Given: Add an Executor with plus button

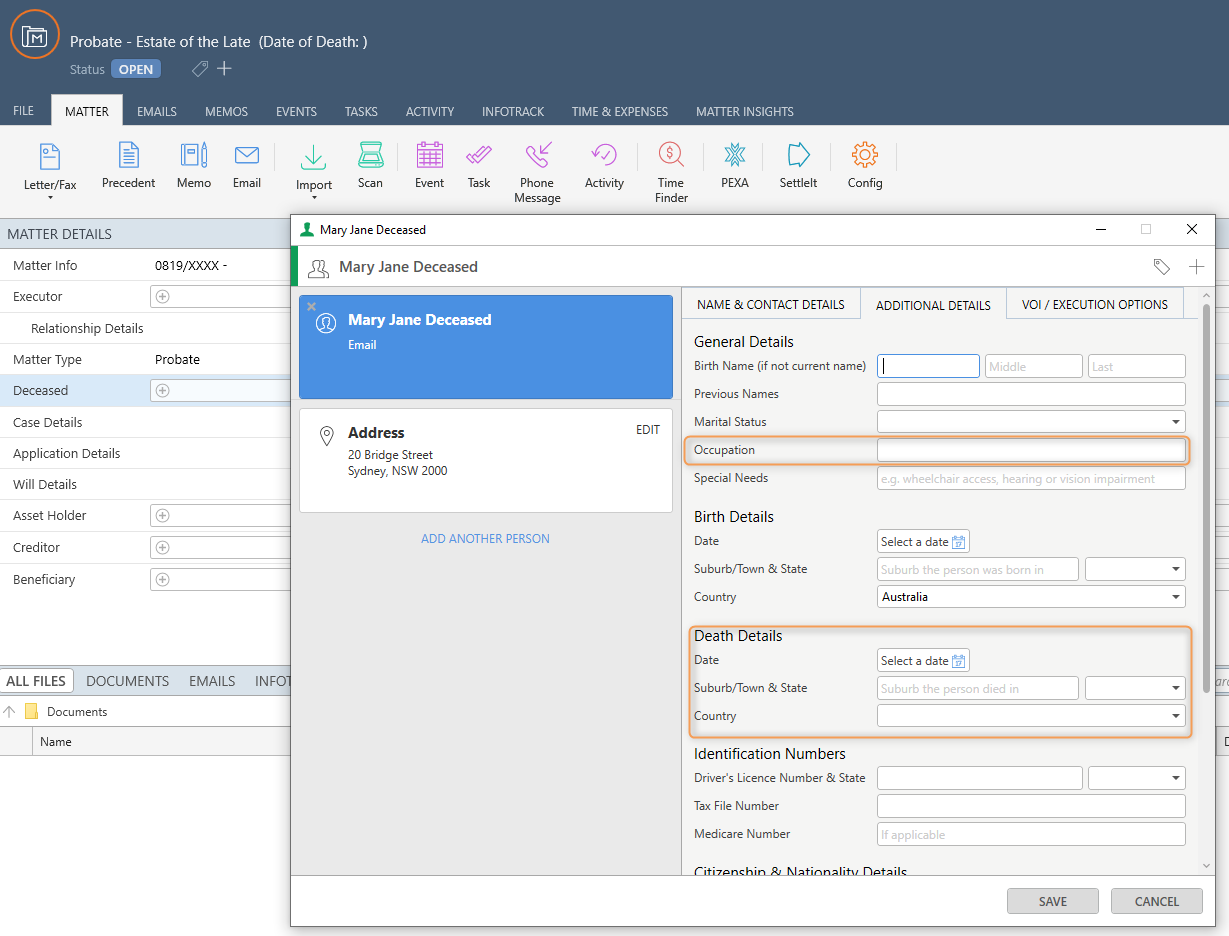Looking at the screenshot, I should coord(163,297).
